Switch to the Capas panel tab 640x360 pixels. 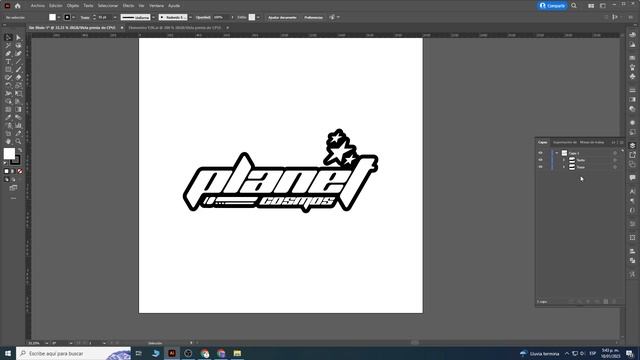click(543, 142)
